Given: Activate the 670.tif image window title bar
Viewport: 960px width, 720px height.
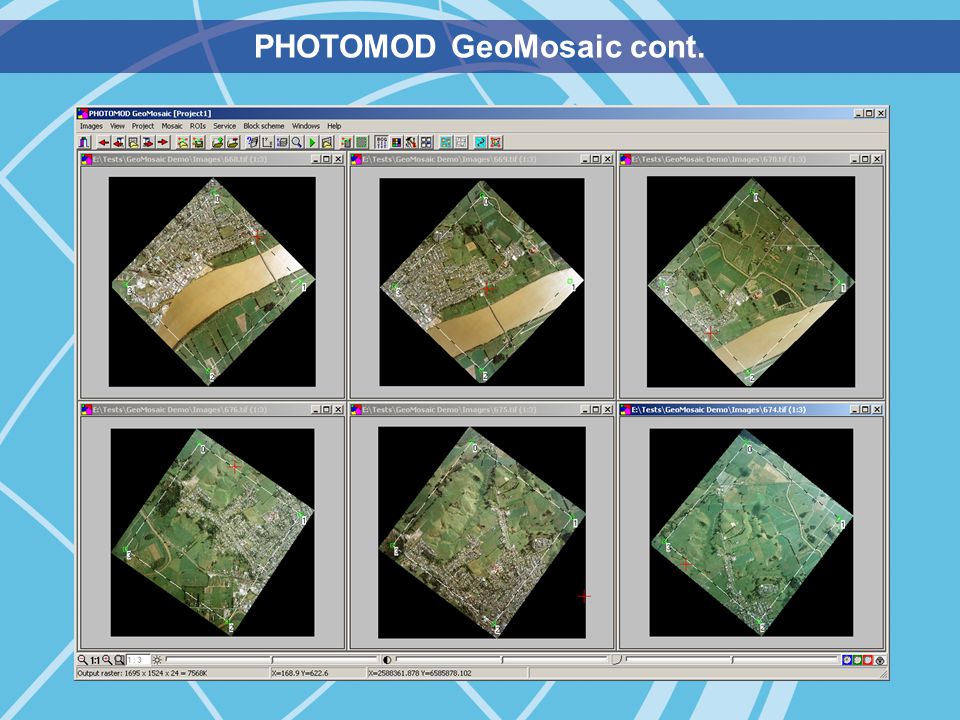Looking at the screenshot, I should (x=751, y=159).
